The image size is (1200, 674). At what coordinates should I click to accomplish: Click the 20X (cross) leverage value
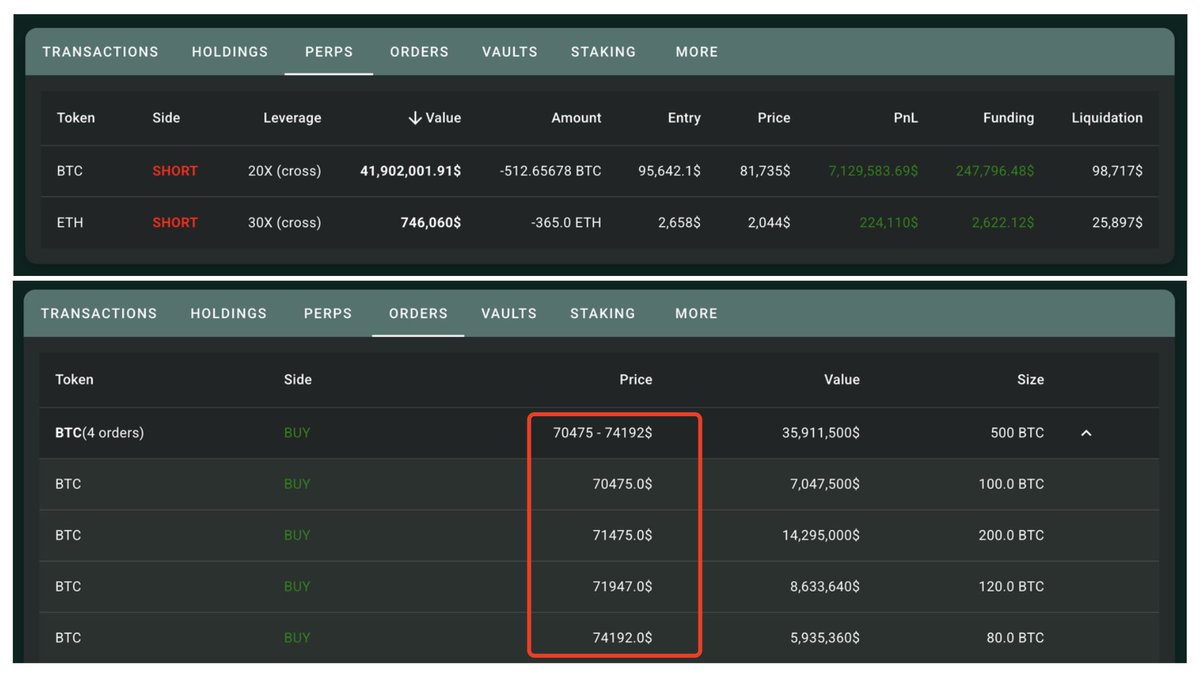coord(285,171)
